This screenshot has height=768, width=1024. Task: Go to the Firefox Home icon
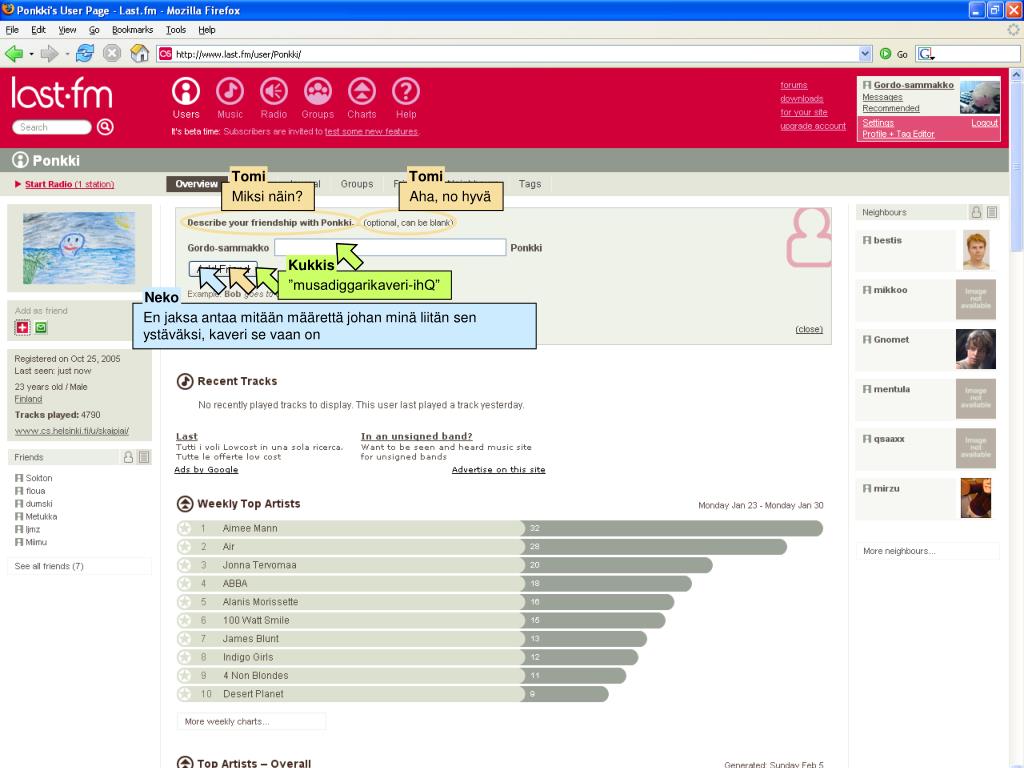139,54
